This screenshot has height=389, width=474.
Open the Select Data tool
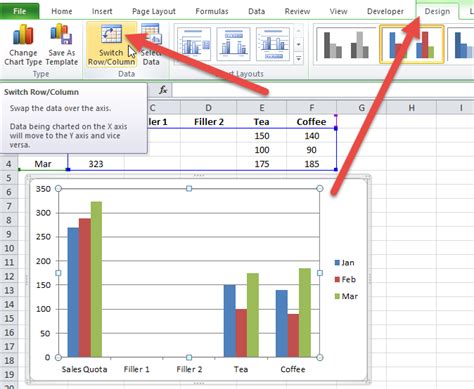pos(151,45)
